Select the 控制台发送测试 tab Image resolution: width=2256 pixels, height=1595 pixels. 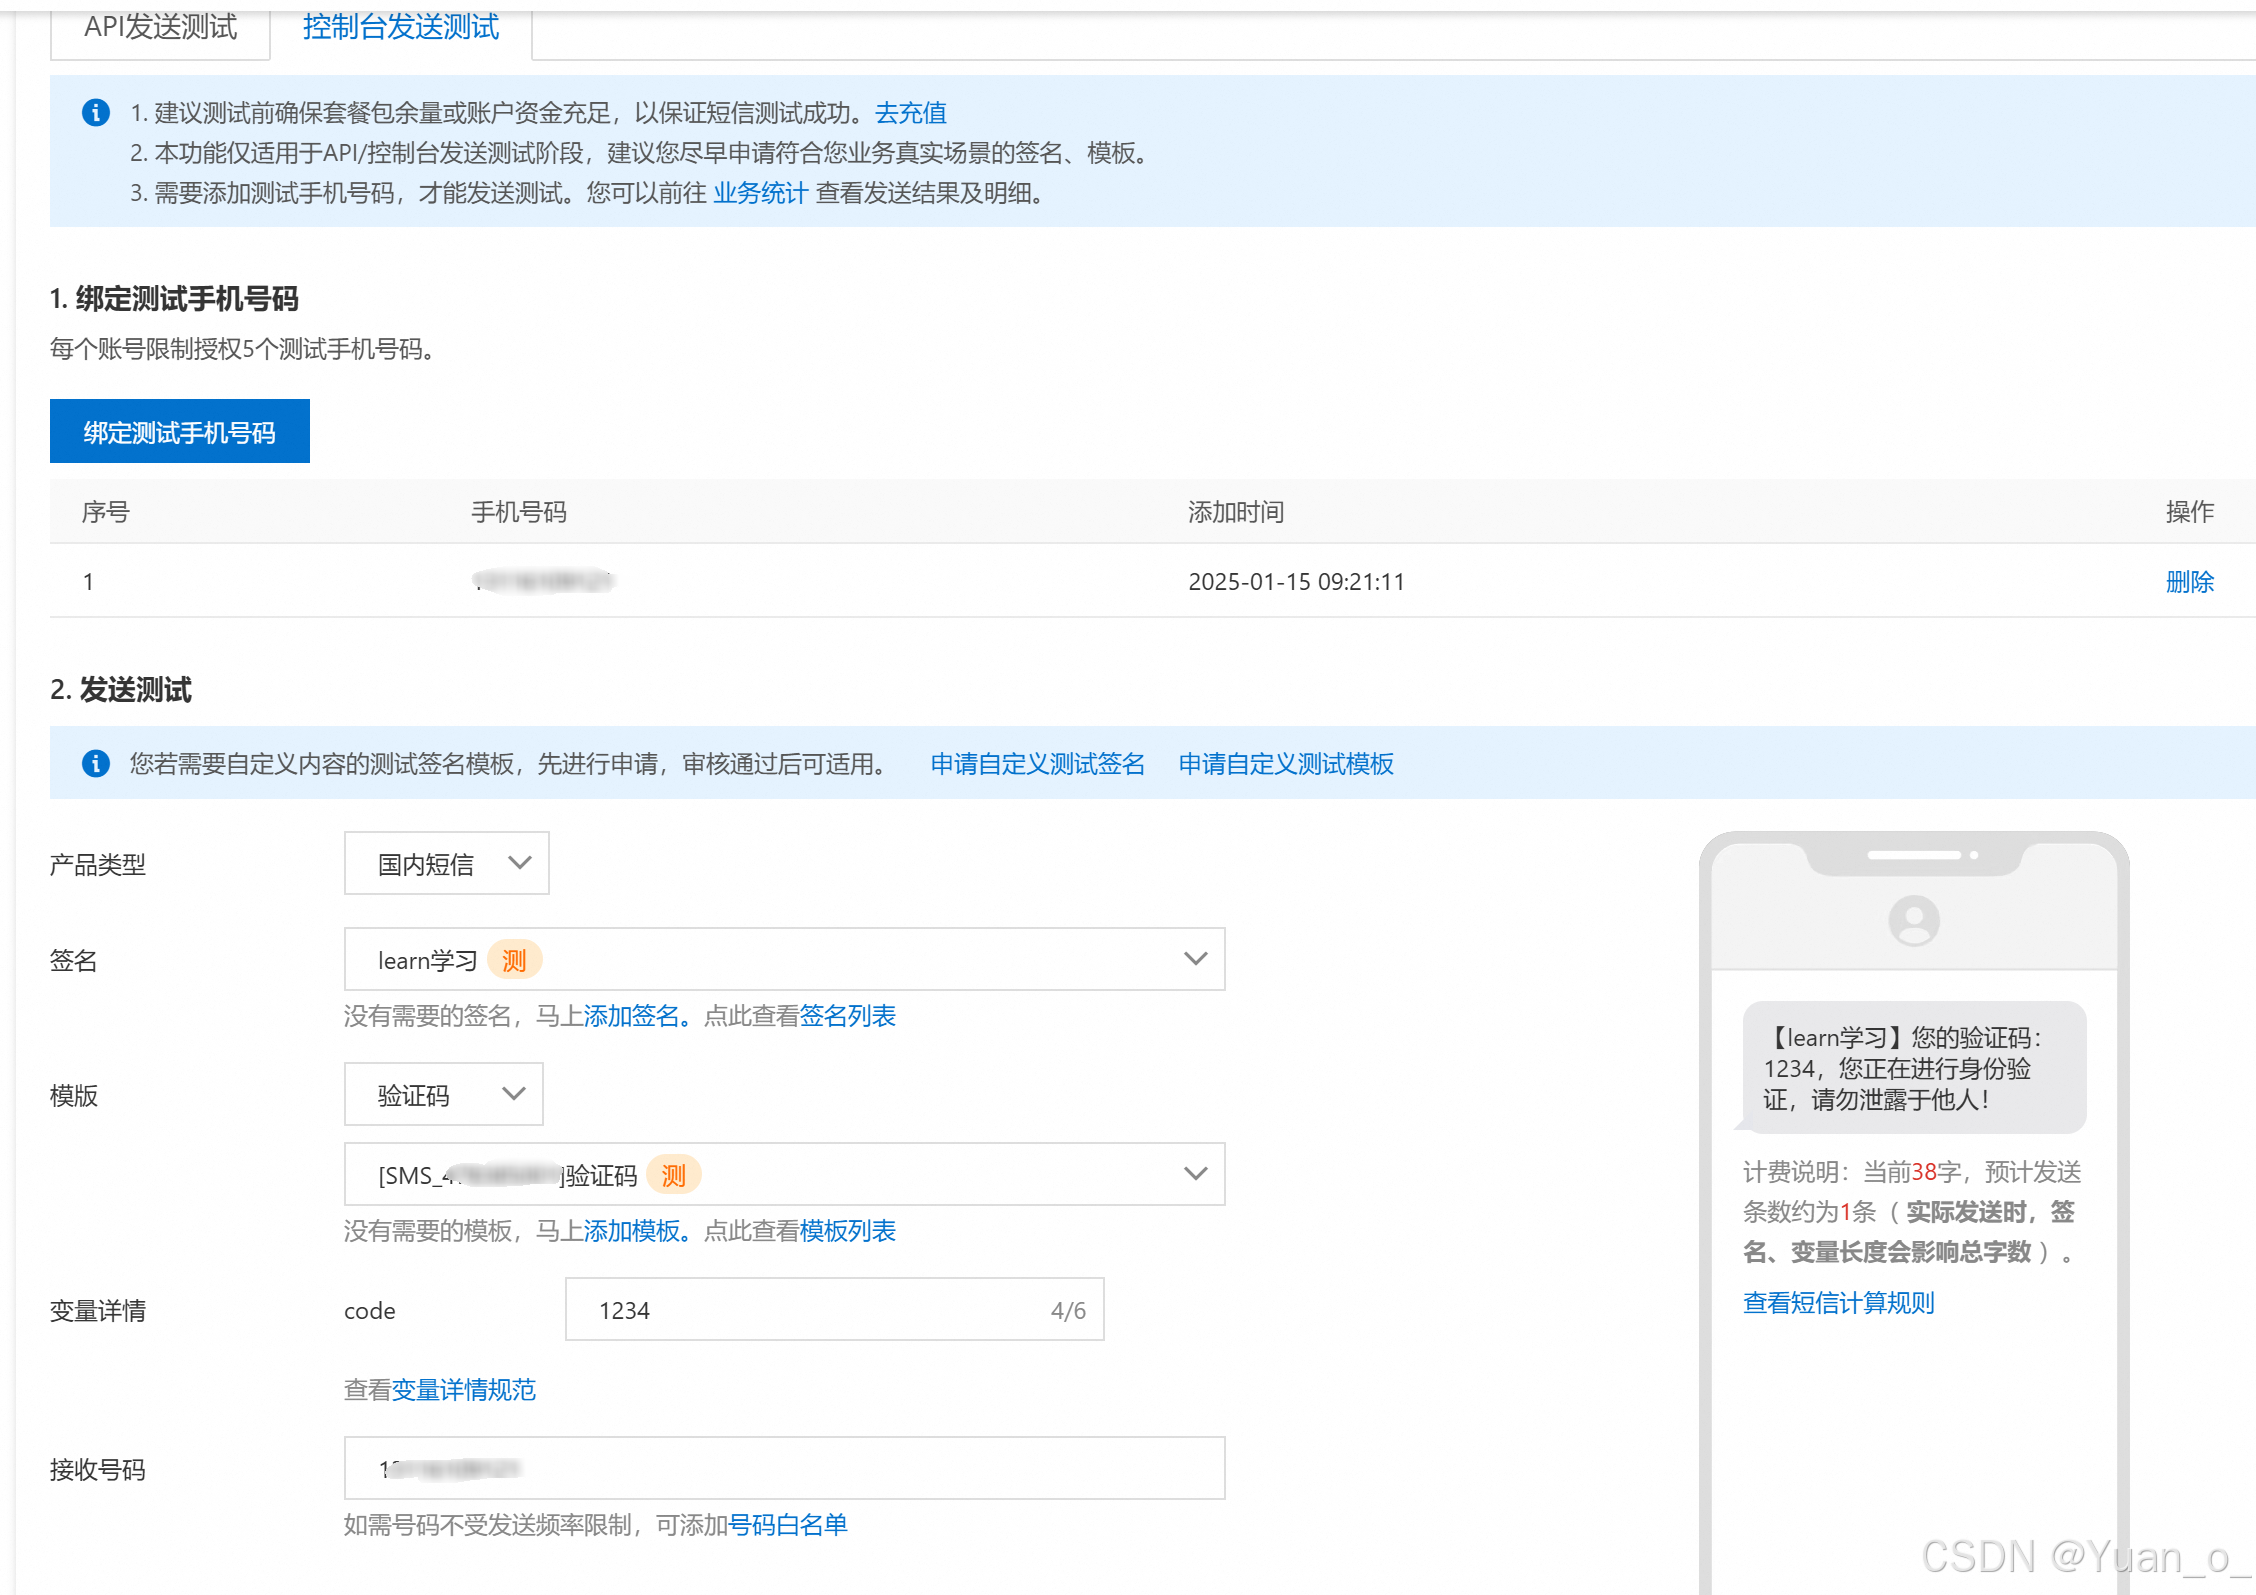(x=400, y=27)
